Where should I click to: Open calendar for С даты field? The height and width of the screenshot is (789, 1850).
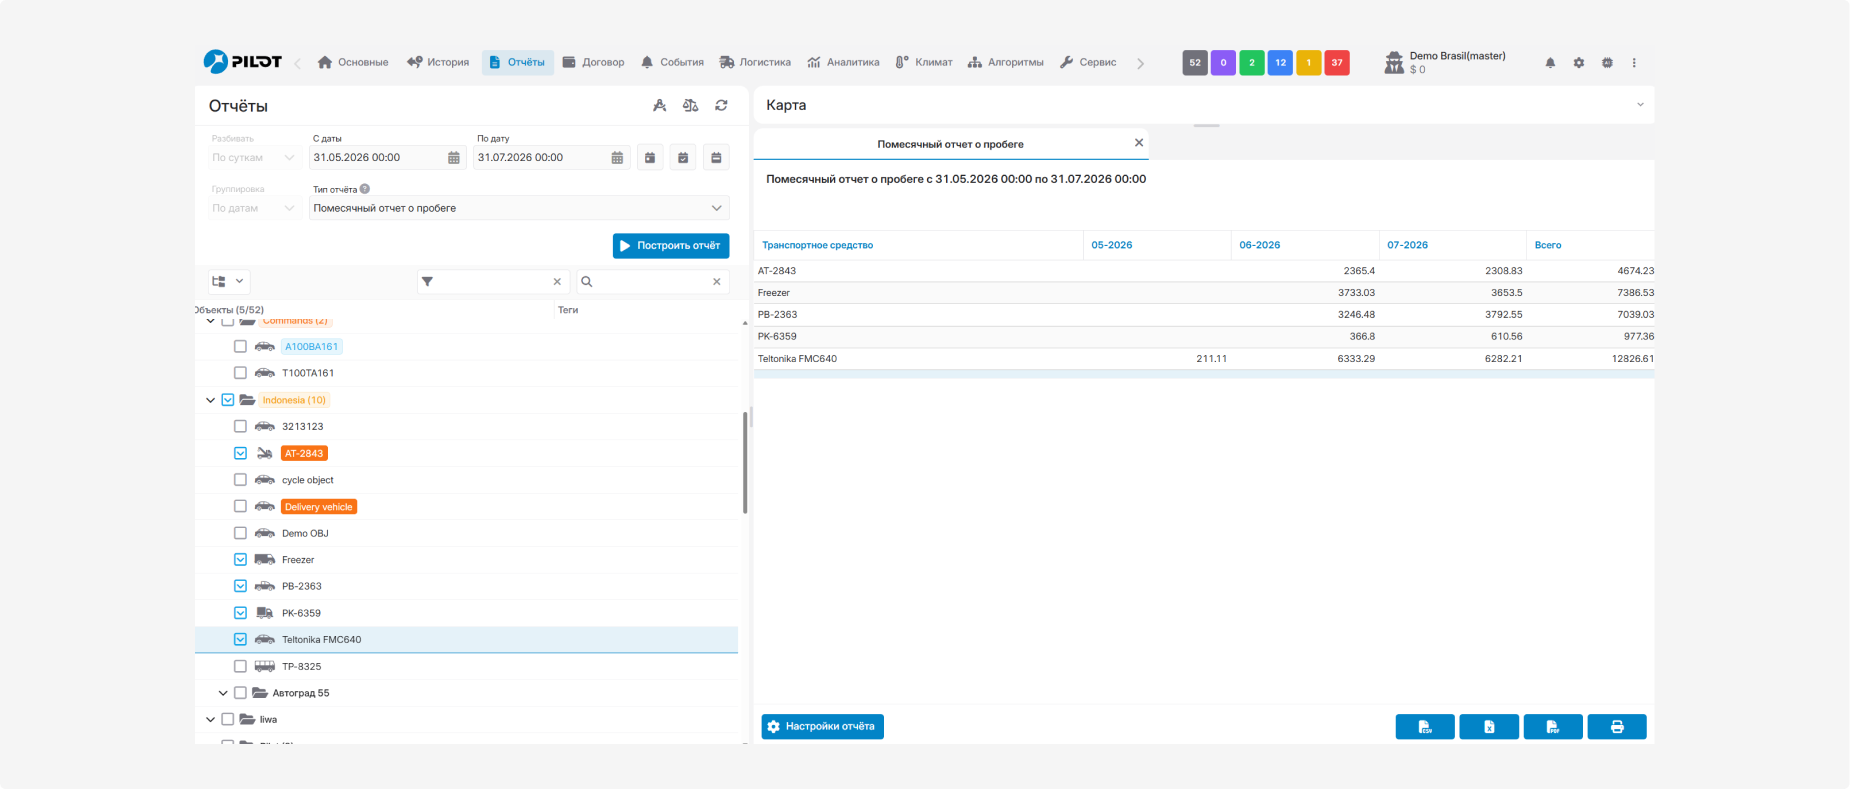coord(454,158)
